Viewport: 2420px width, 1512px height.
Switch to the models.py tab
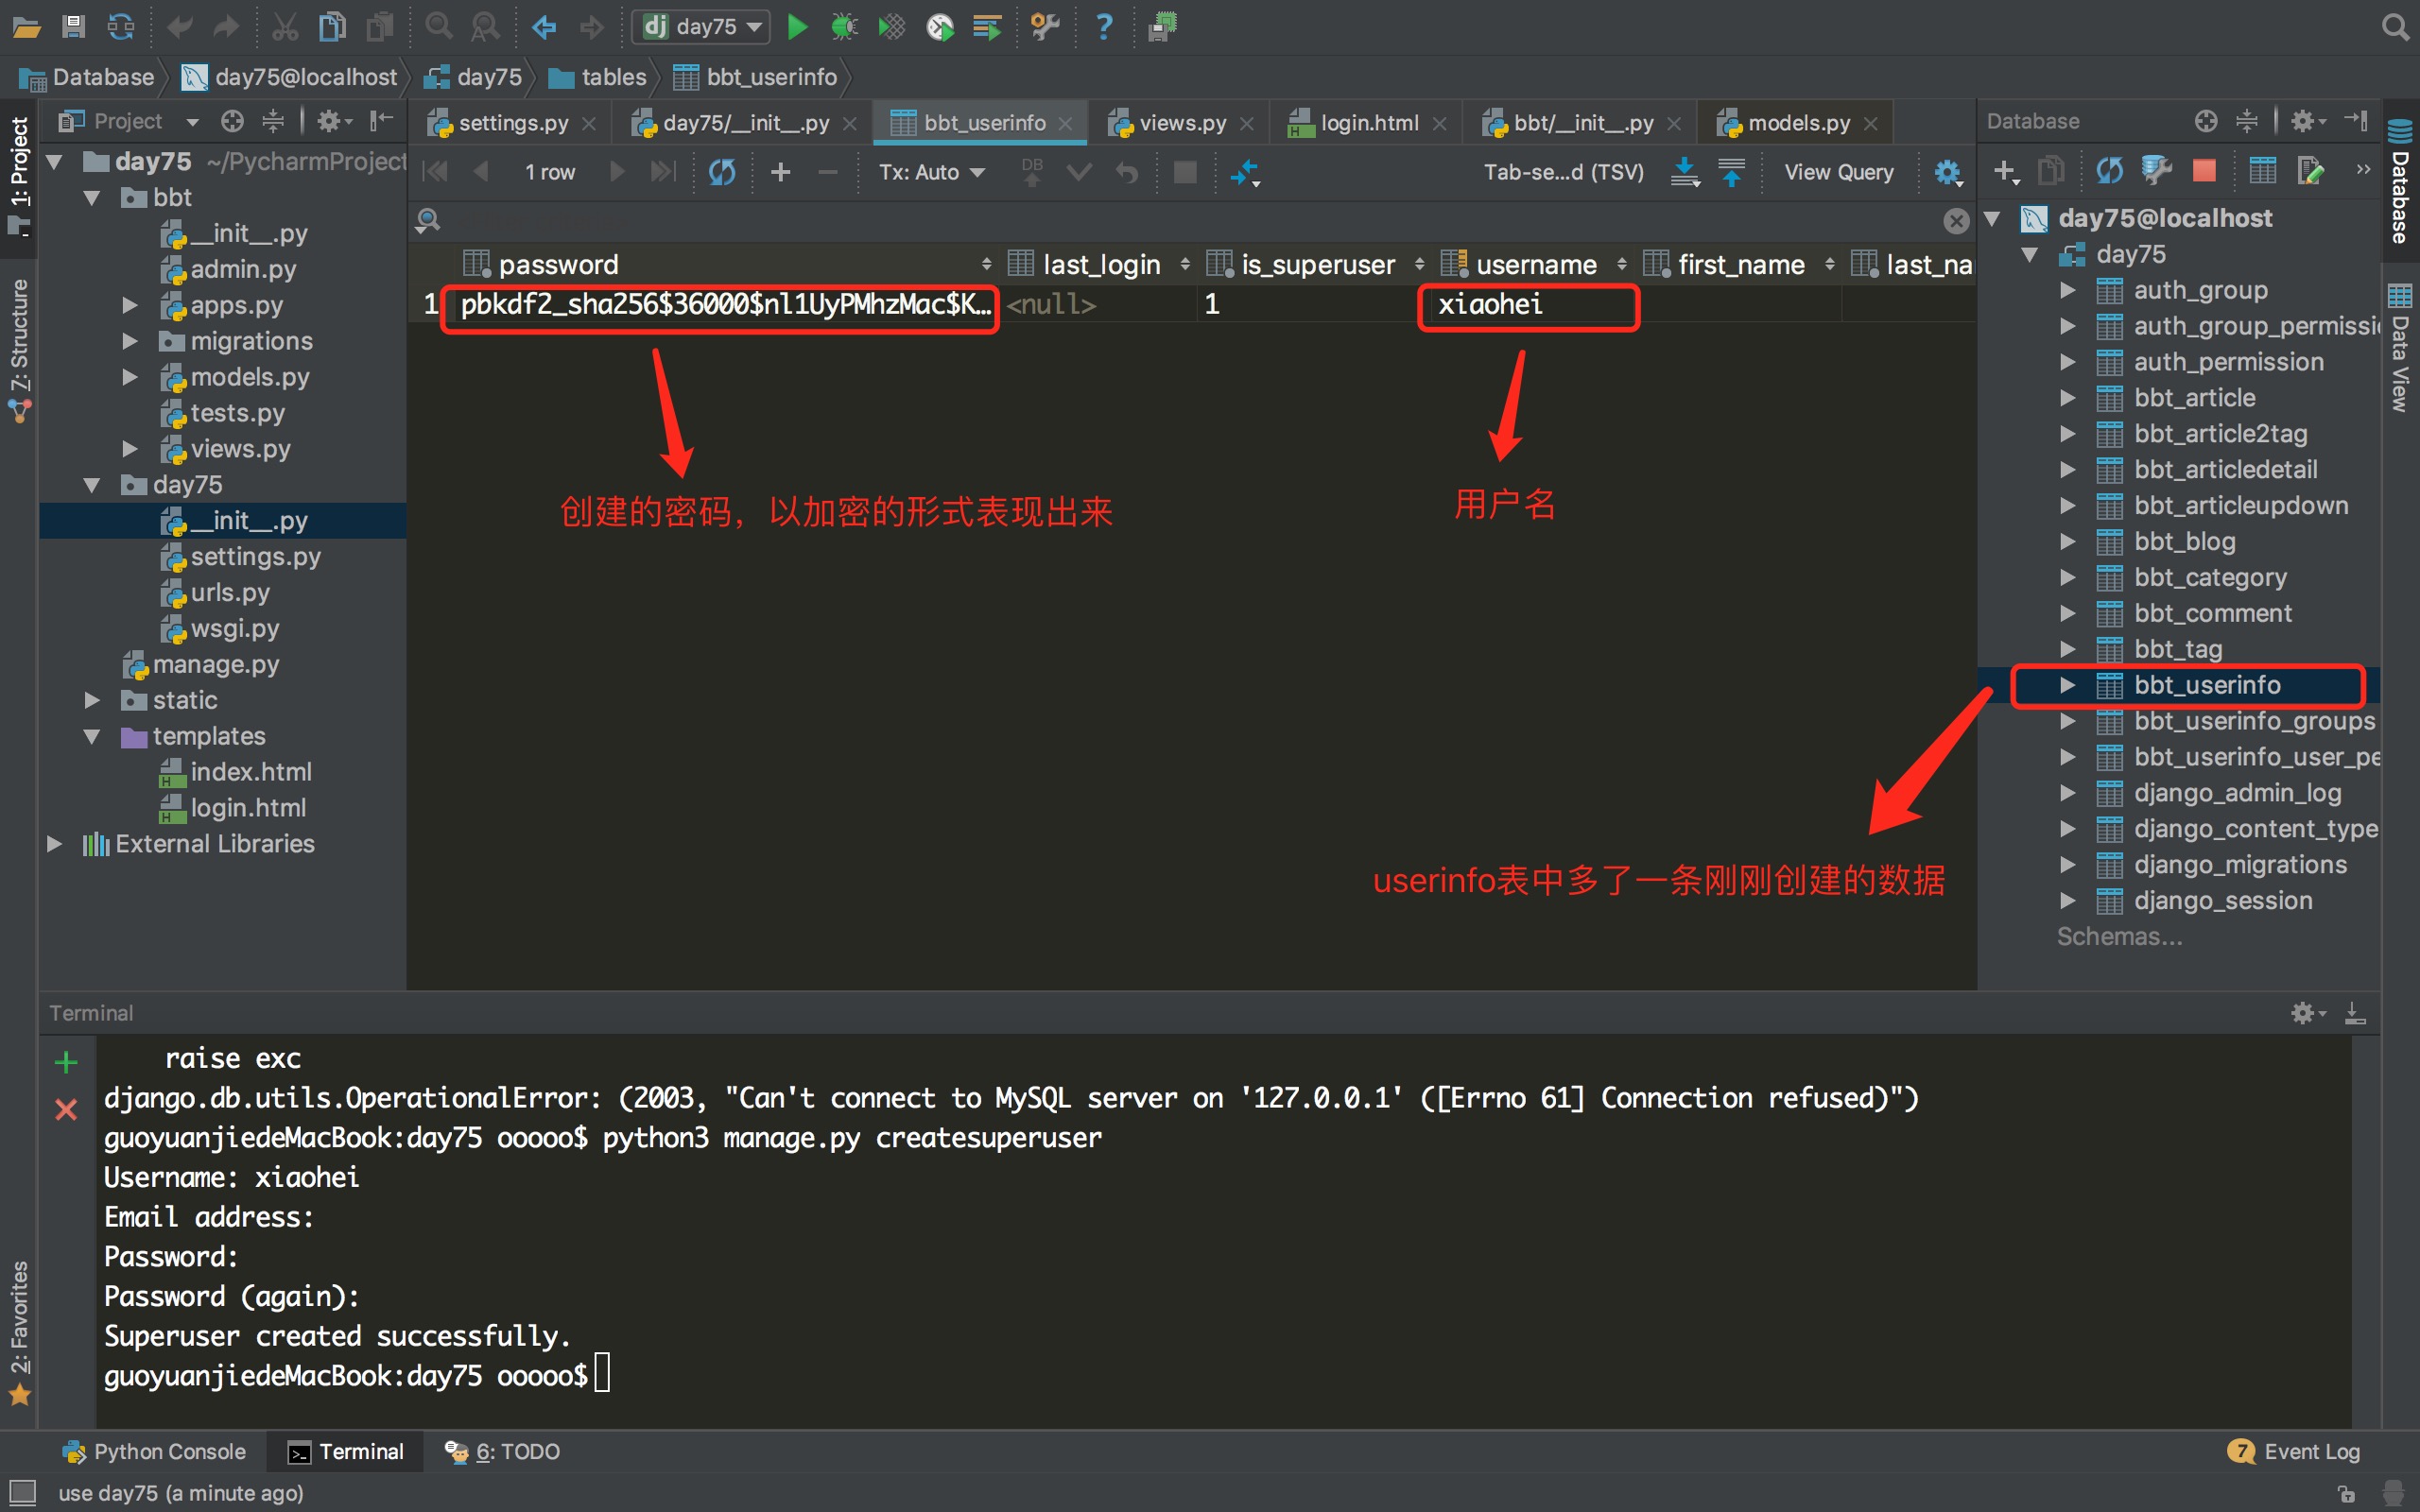coord(1798,122)
